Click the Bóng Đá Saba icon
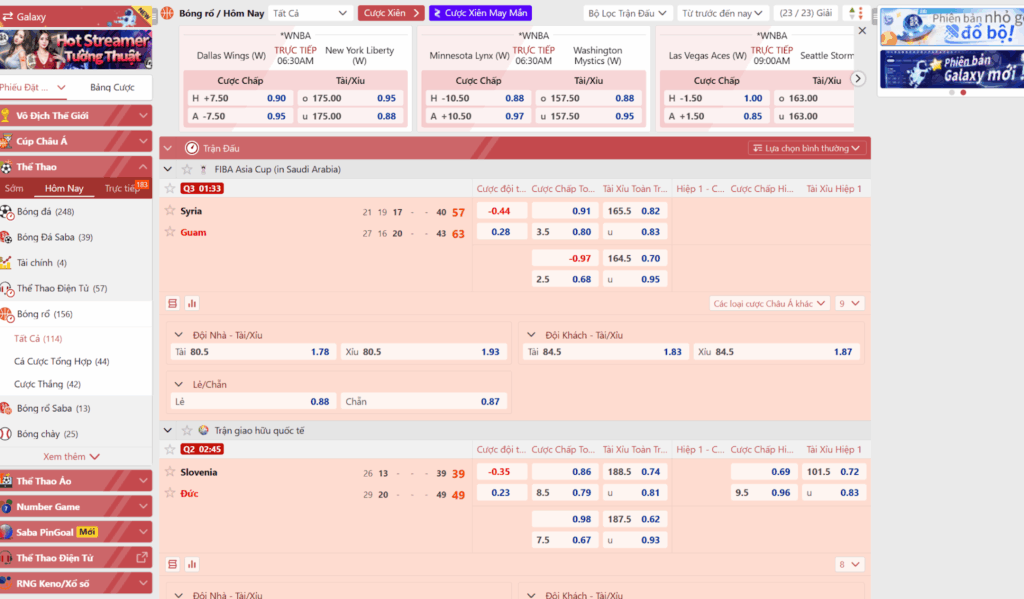 [7, 237]
